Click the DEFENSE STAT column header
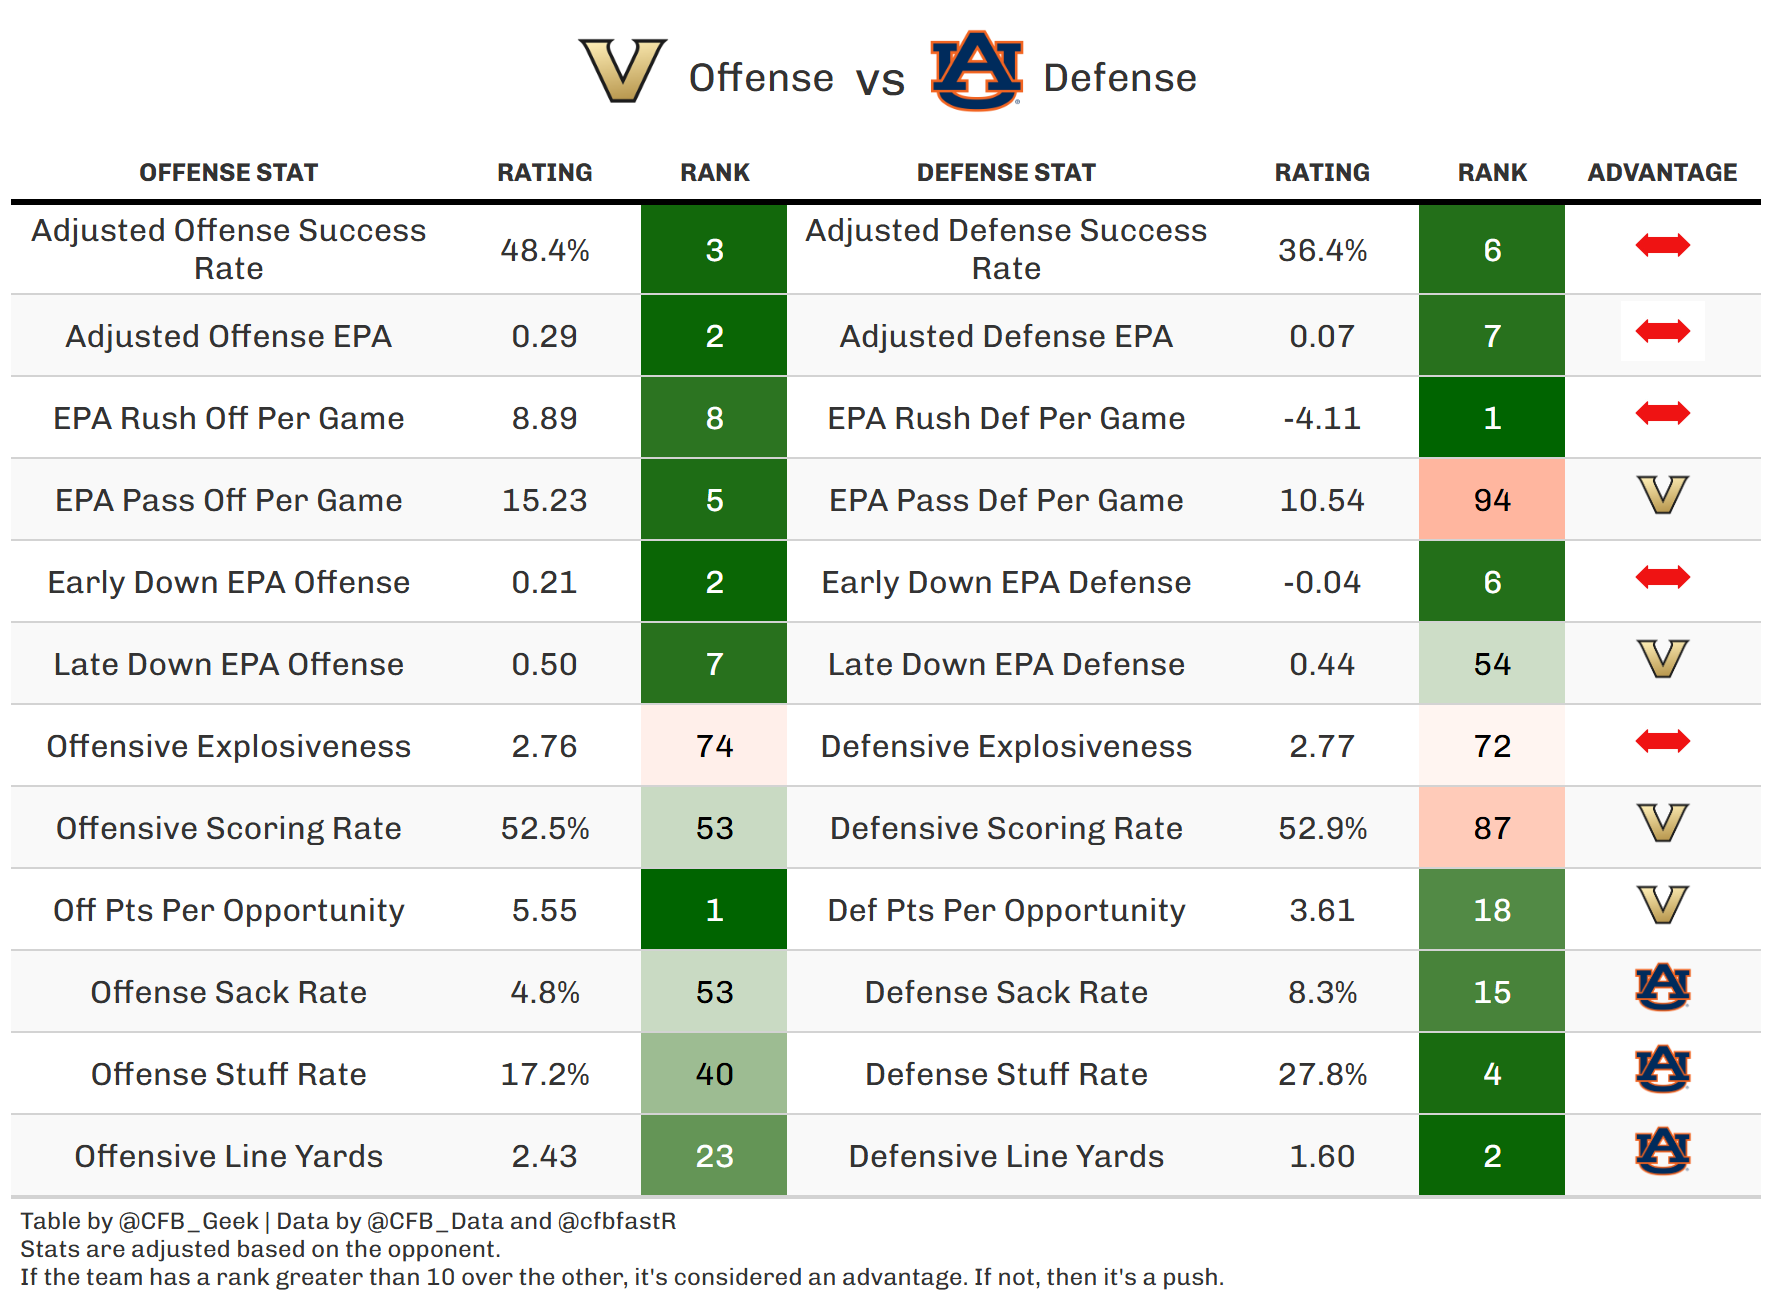 pos(1006,173)
